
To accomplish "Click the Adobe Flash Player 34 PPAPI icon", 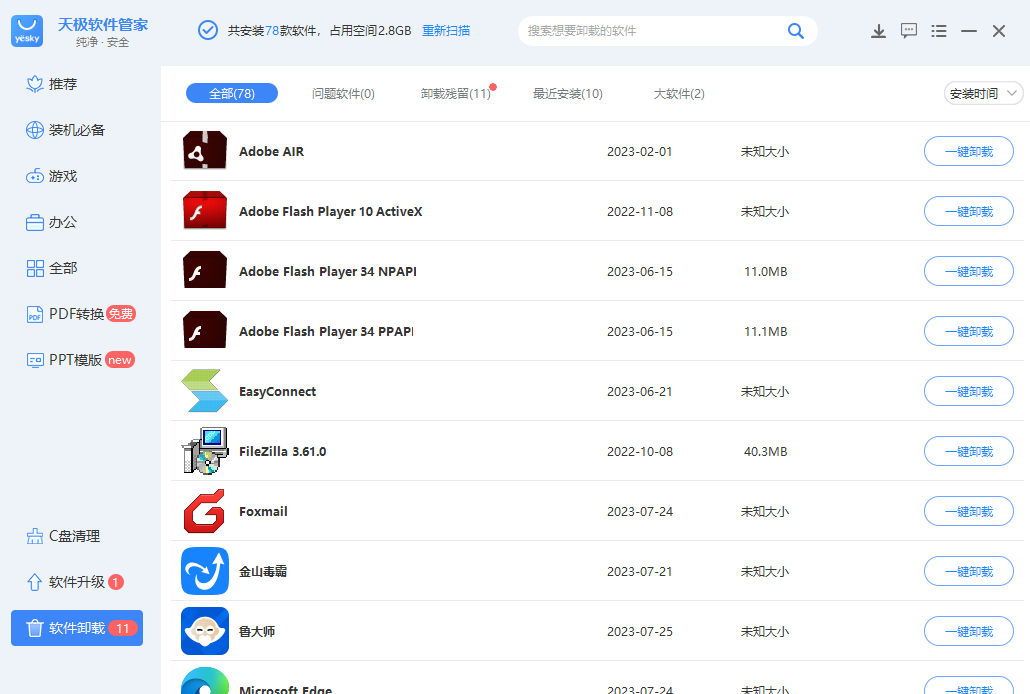I will (205, 330).
